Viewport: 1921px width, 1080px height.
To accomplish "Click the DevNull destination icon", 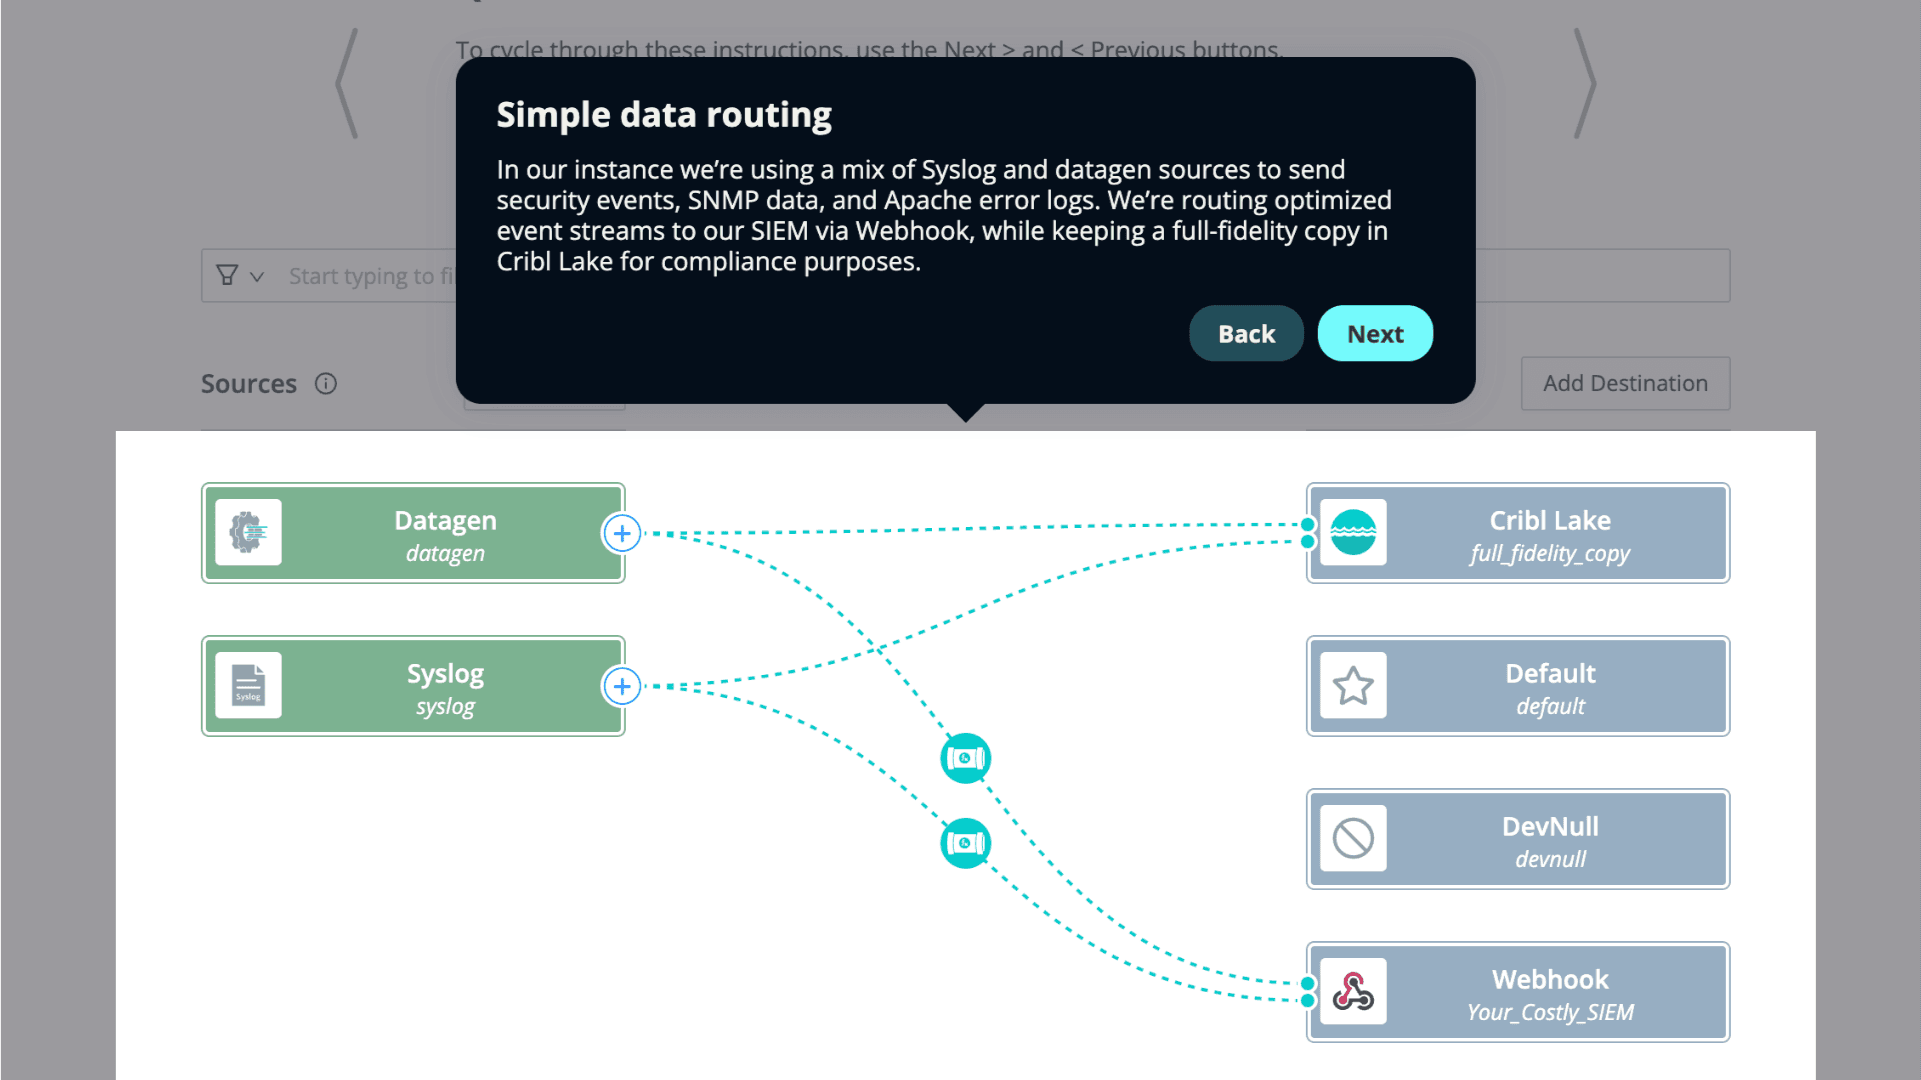I will pos(1352,839).
